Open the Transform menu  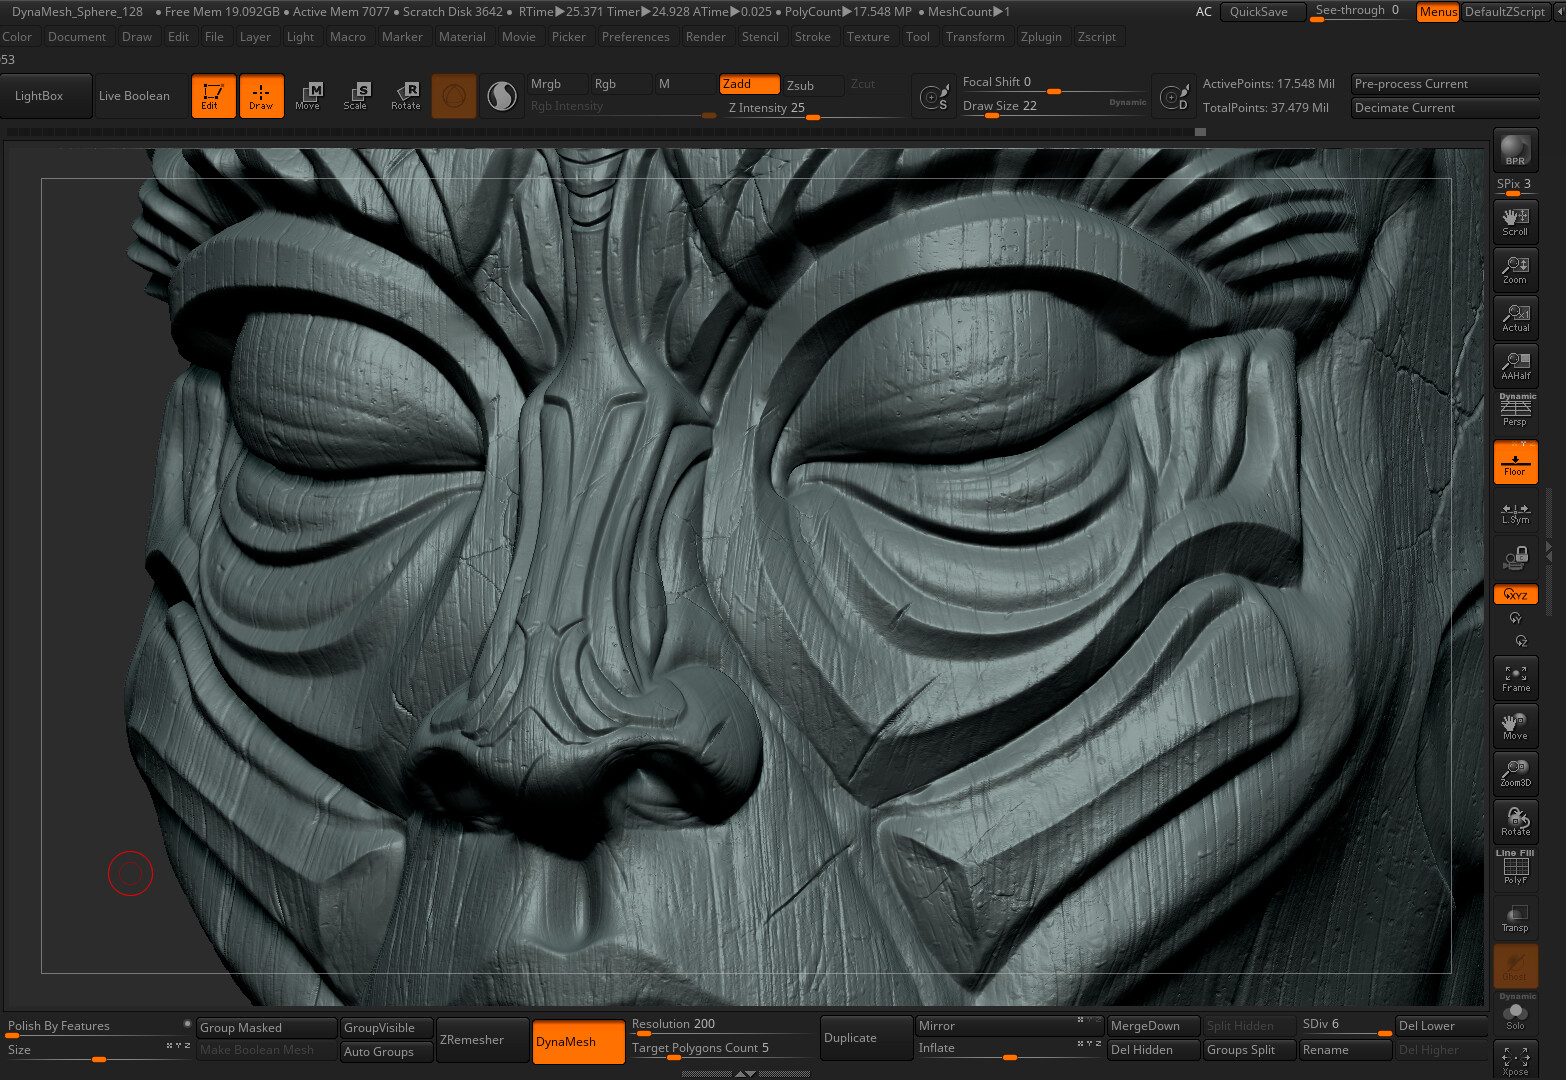pyautogui.click(x=975, y=37)
